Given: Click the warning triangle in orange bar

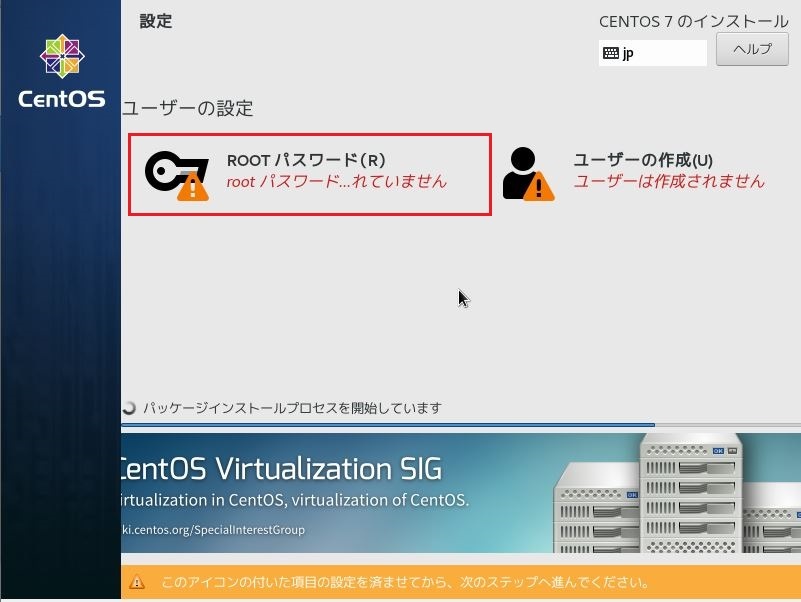Looking at the screenshot, I should [136, 582].
